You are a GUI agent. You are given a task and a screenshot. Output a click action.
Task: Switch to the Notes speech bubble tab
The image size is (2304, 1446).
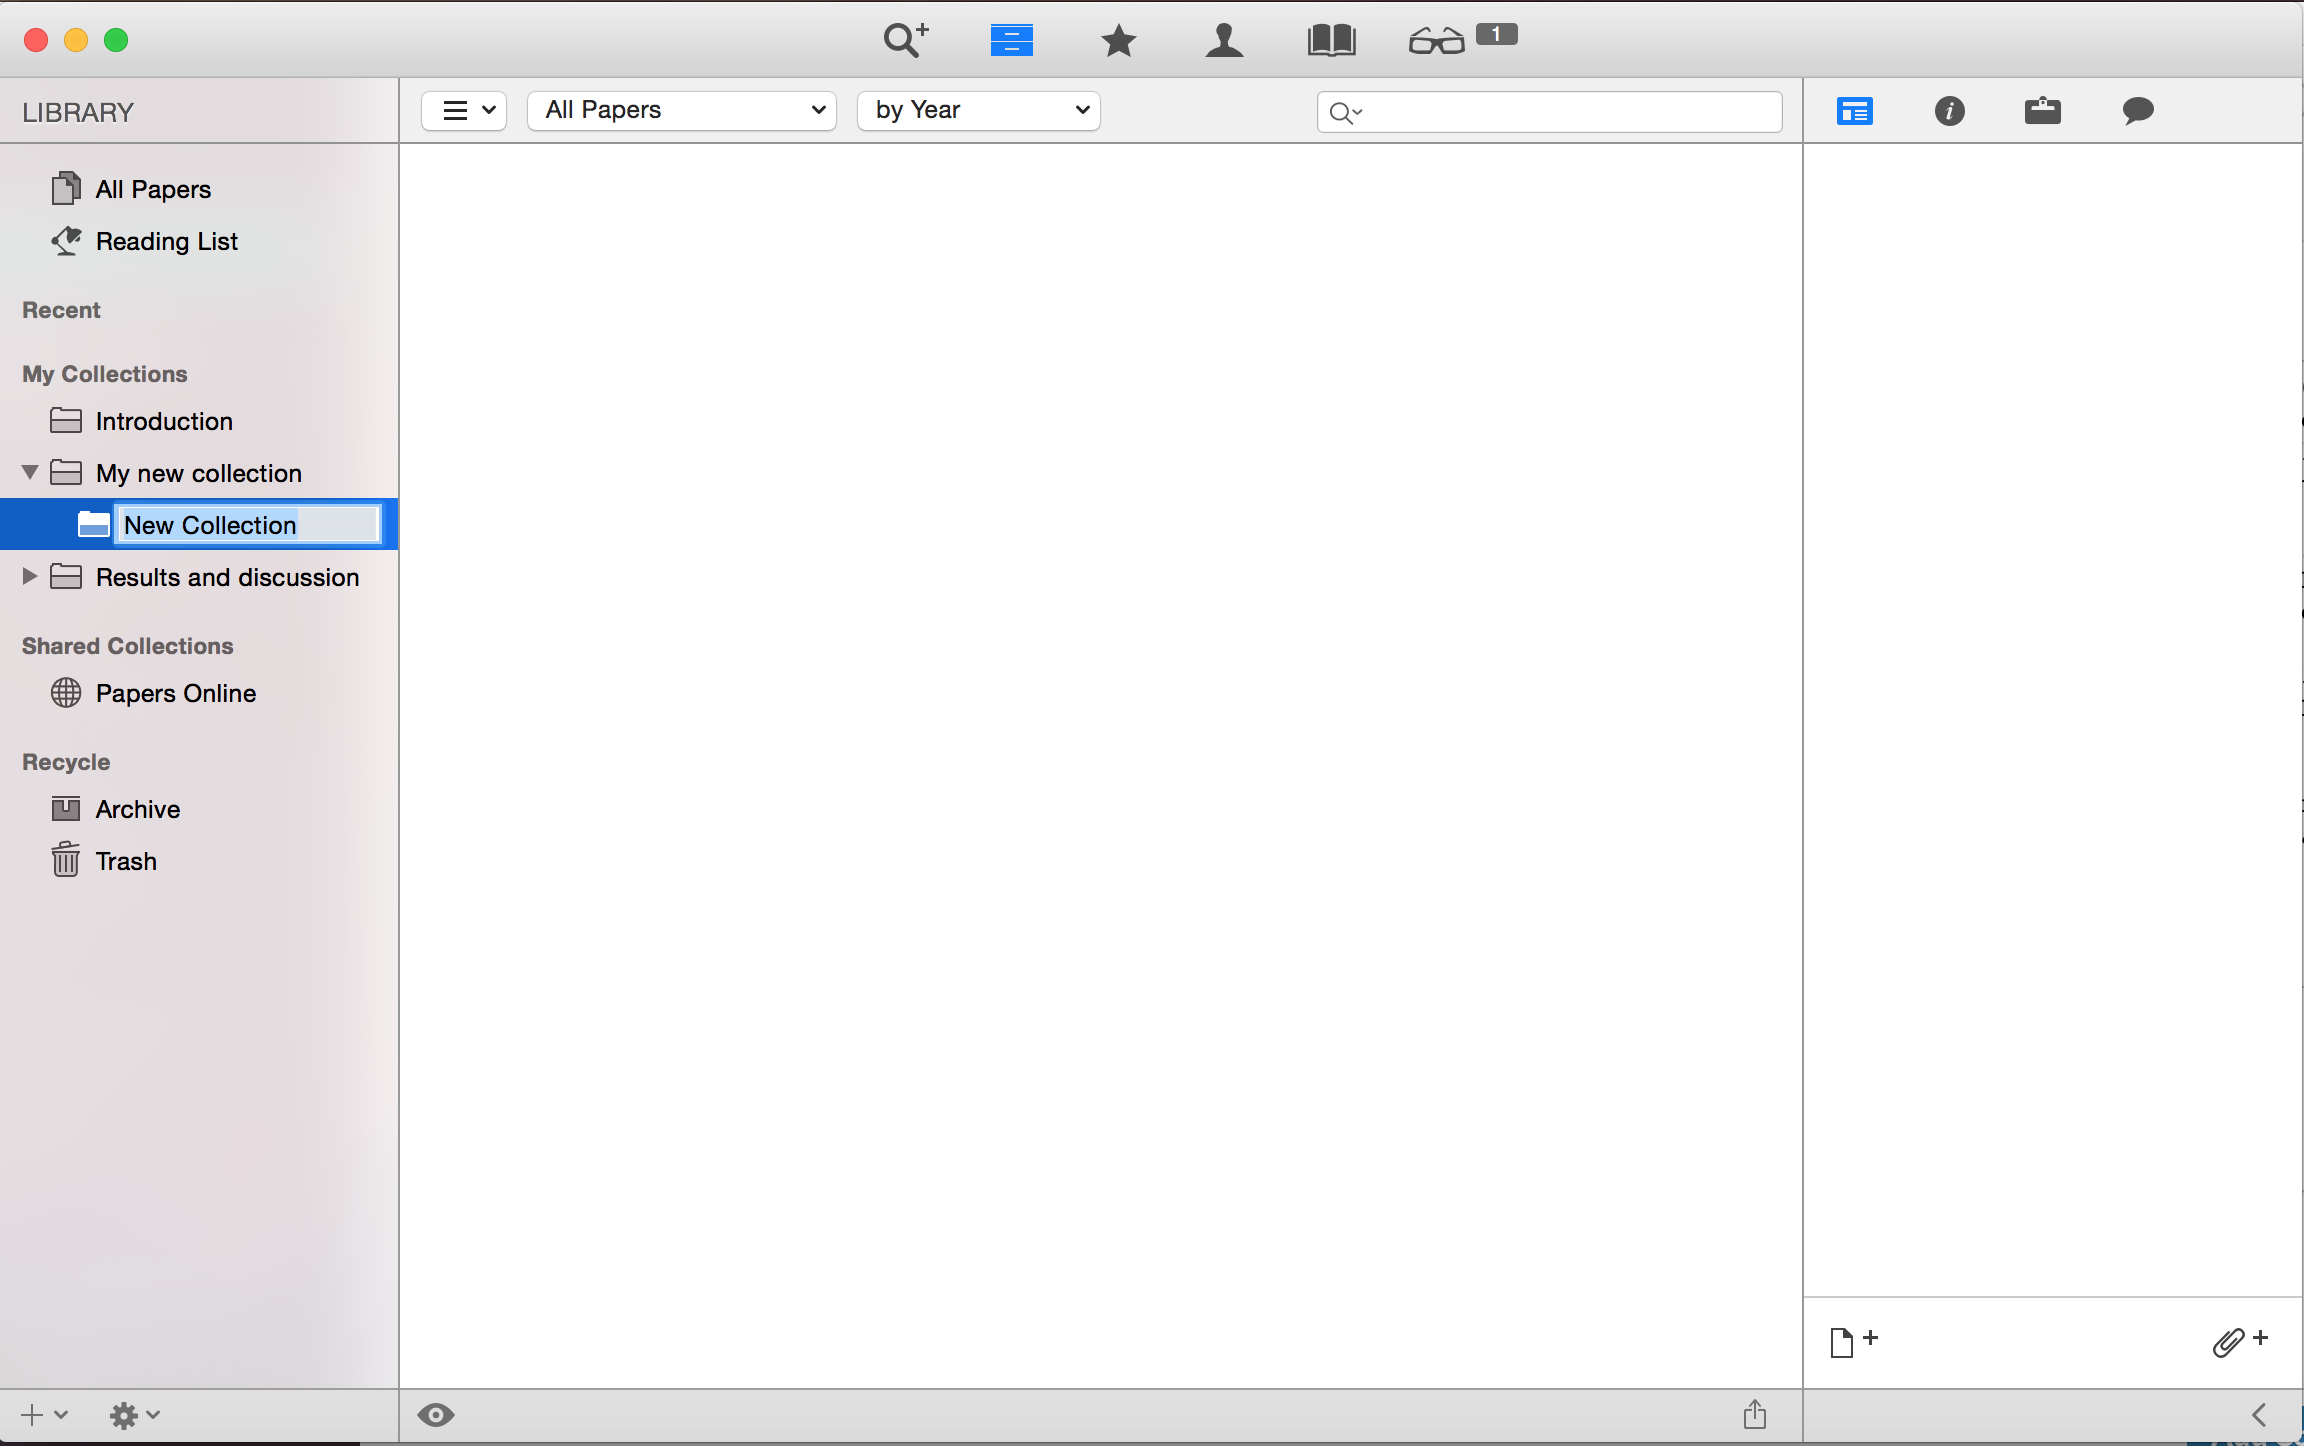2137,111
